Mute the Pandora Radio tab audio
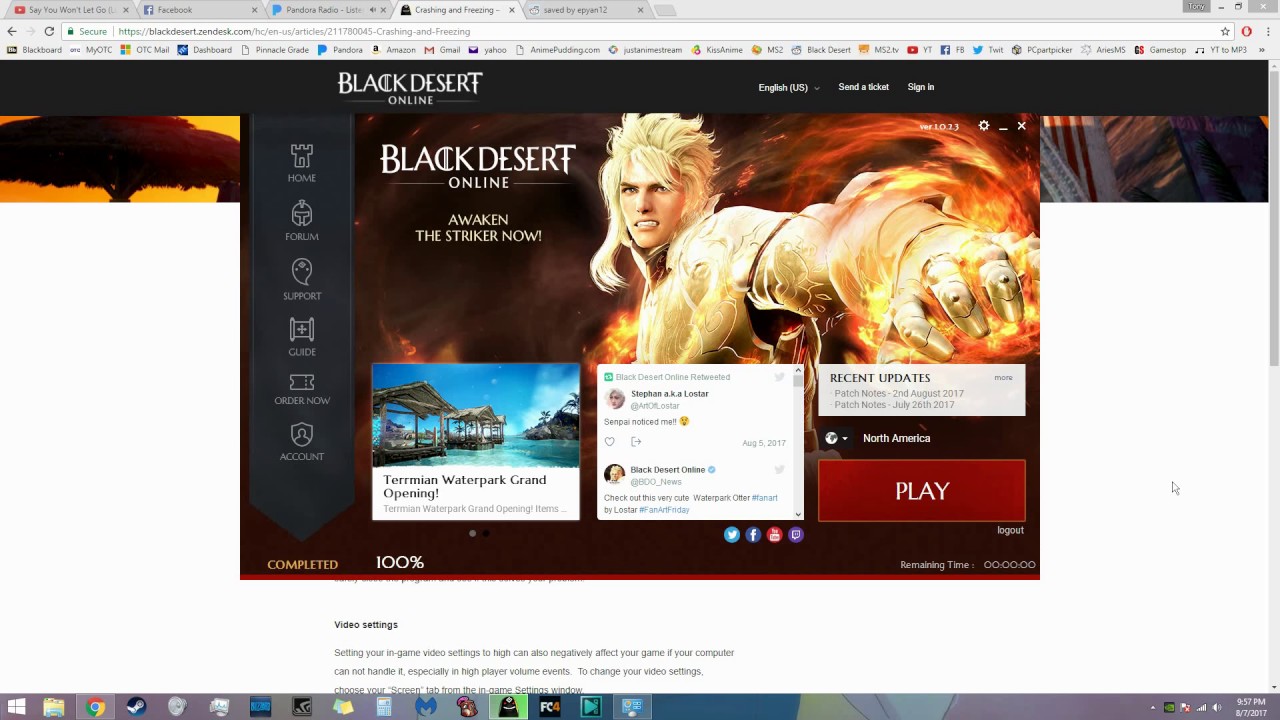 (x=373, y=10)
